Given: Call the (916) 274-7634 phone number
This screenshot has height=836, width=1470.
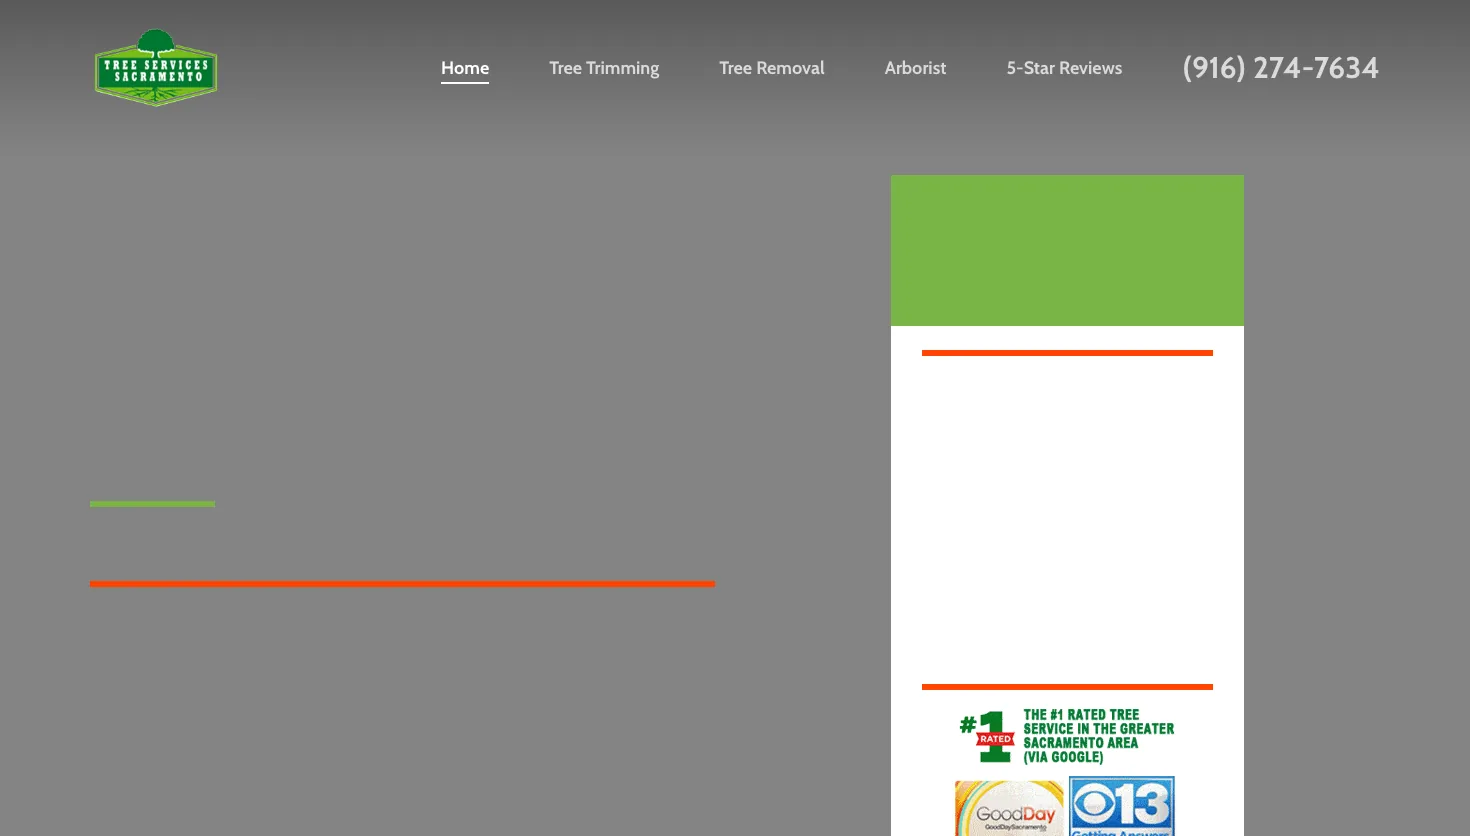Looking at the screenshot, I should pyautogui.click(x=1280, y=68).
